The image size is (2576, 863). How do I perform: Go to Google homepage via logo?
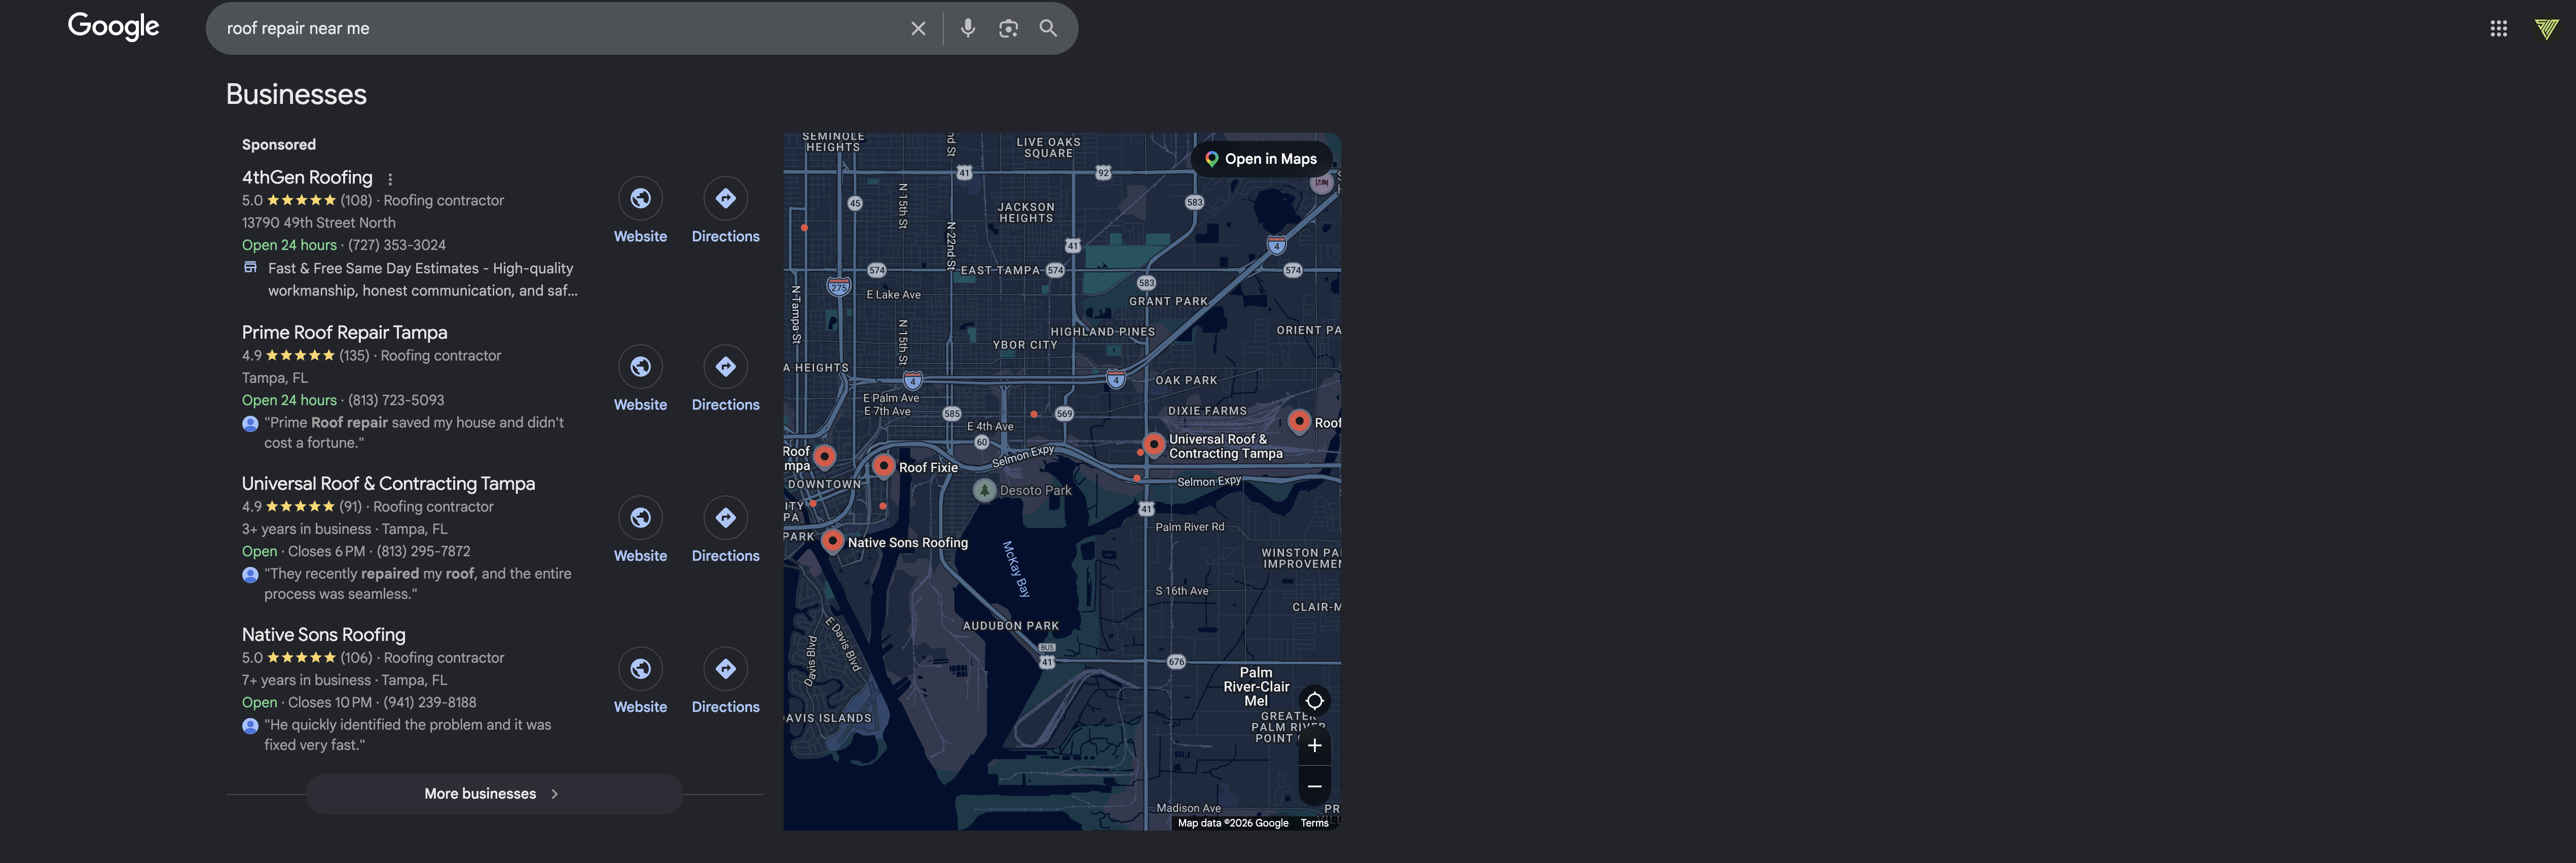click(x=113, y=26)
